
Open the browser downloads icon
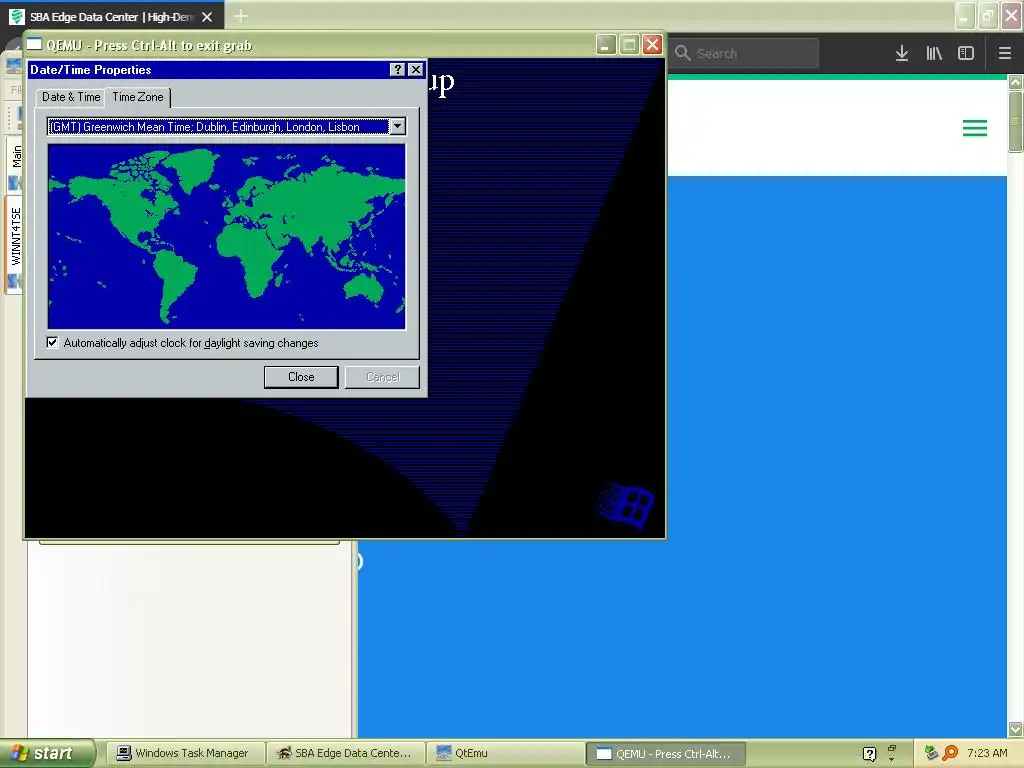point(902,54)
